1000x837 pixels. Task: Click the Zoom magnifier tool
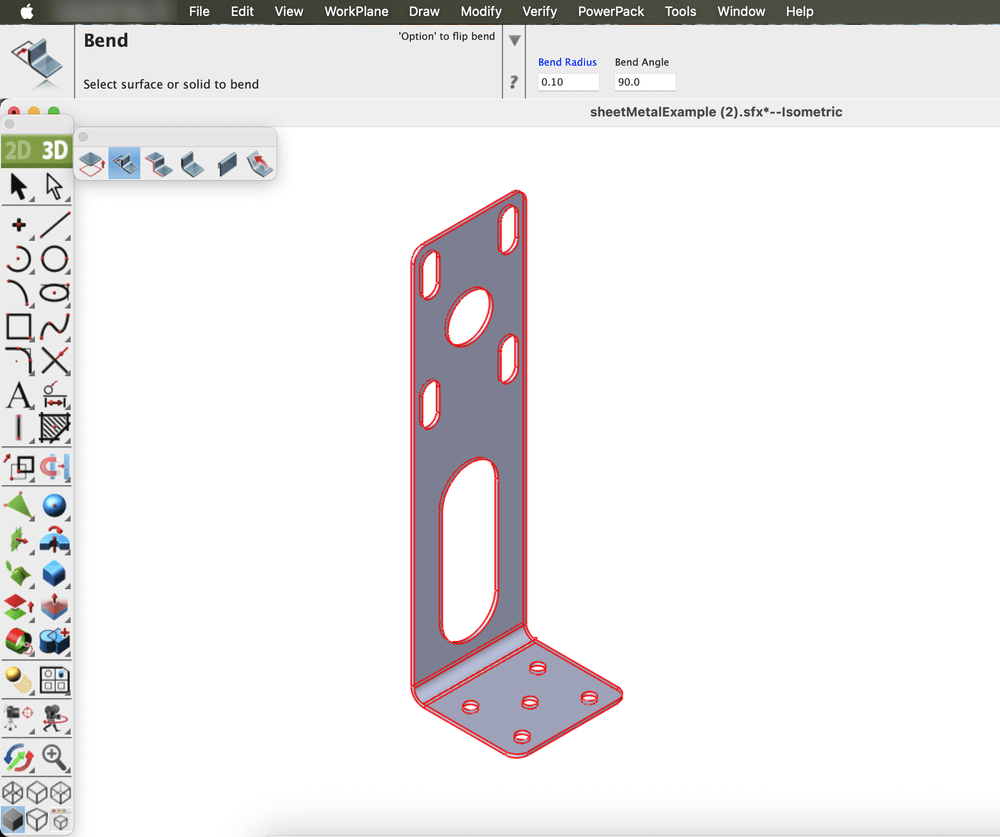(55, 757)
